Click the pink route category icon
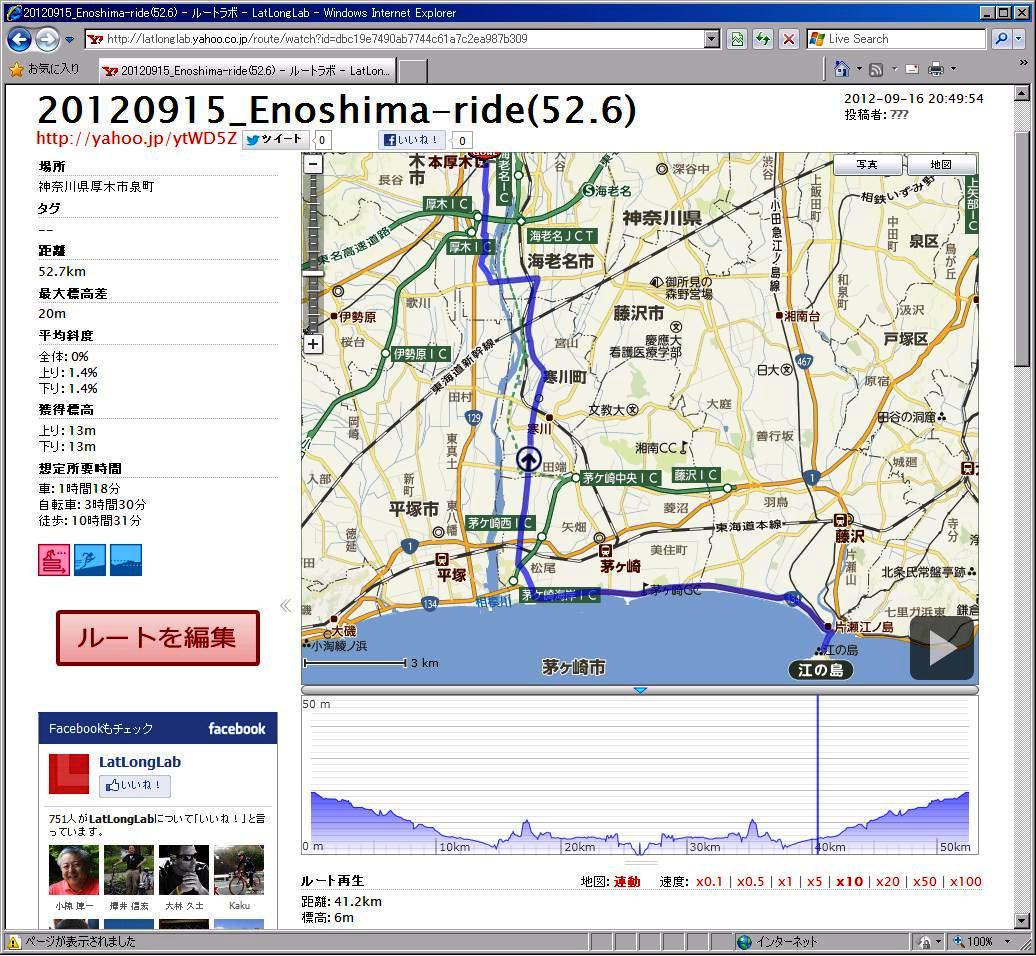The image size is (1036, 956). 54,560
